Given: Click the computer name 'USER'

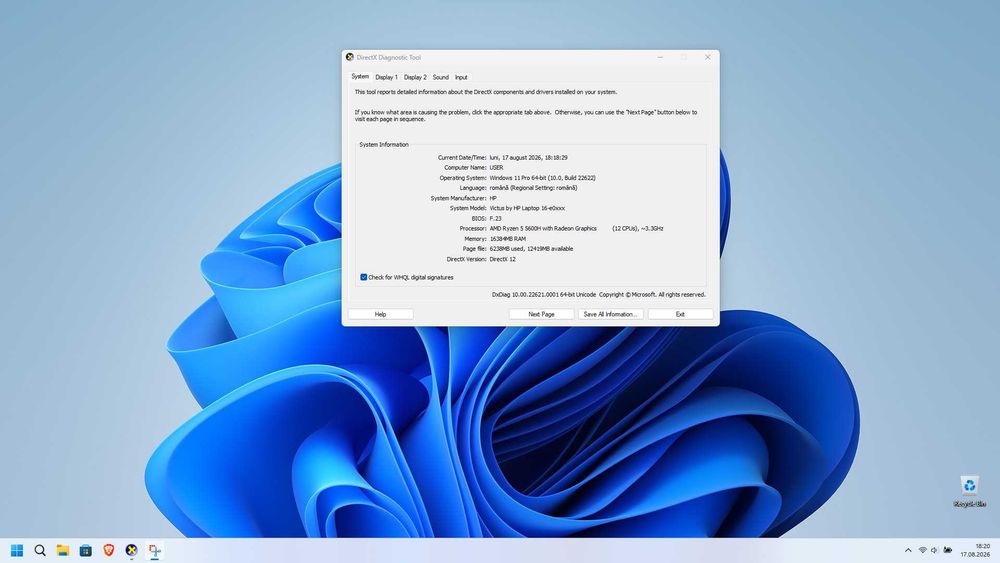Looking at the screenshot, I should tap(496, 168).
